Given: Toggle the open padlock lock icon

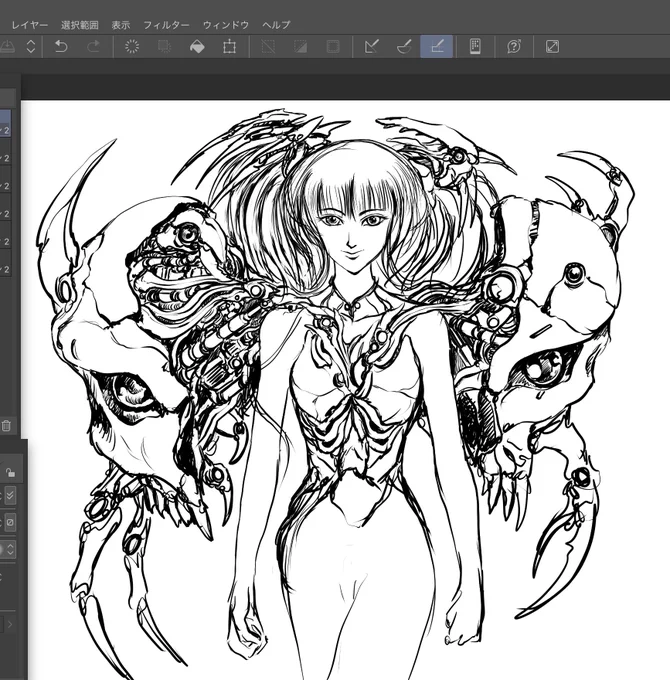Looking at the screenshot, I should pyautogui.click(x=10, y=473).
